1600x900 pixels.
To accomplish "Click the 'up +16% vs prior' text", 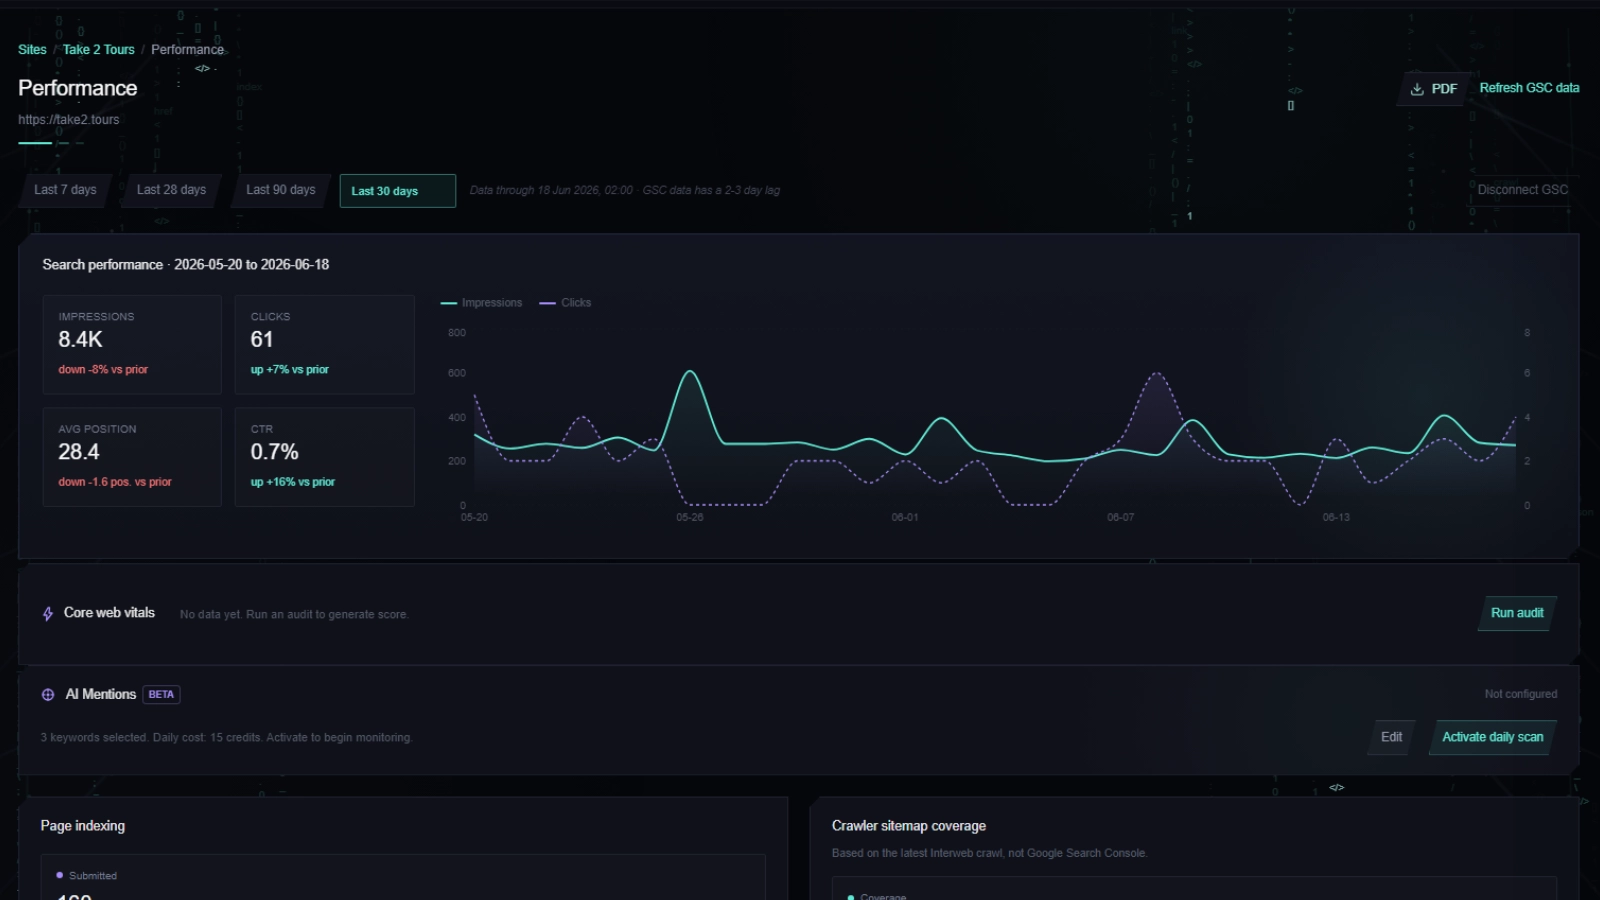I will pyautogui.click(x=293, y=482).
